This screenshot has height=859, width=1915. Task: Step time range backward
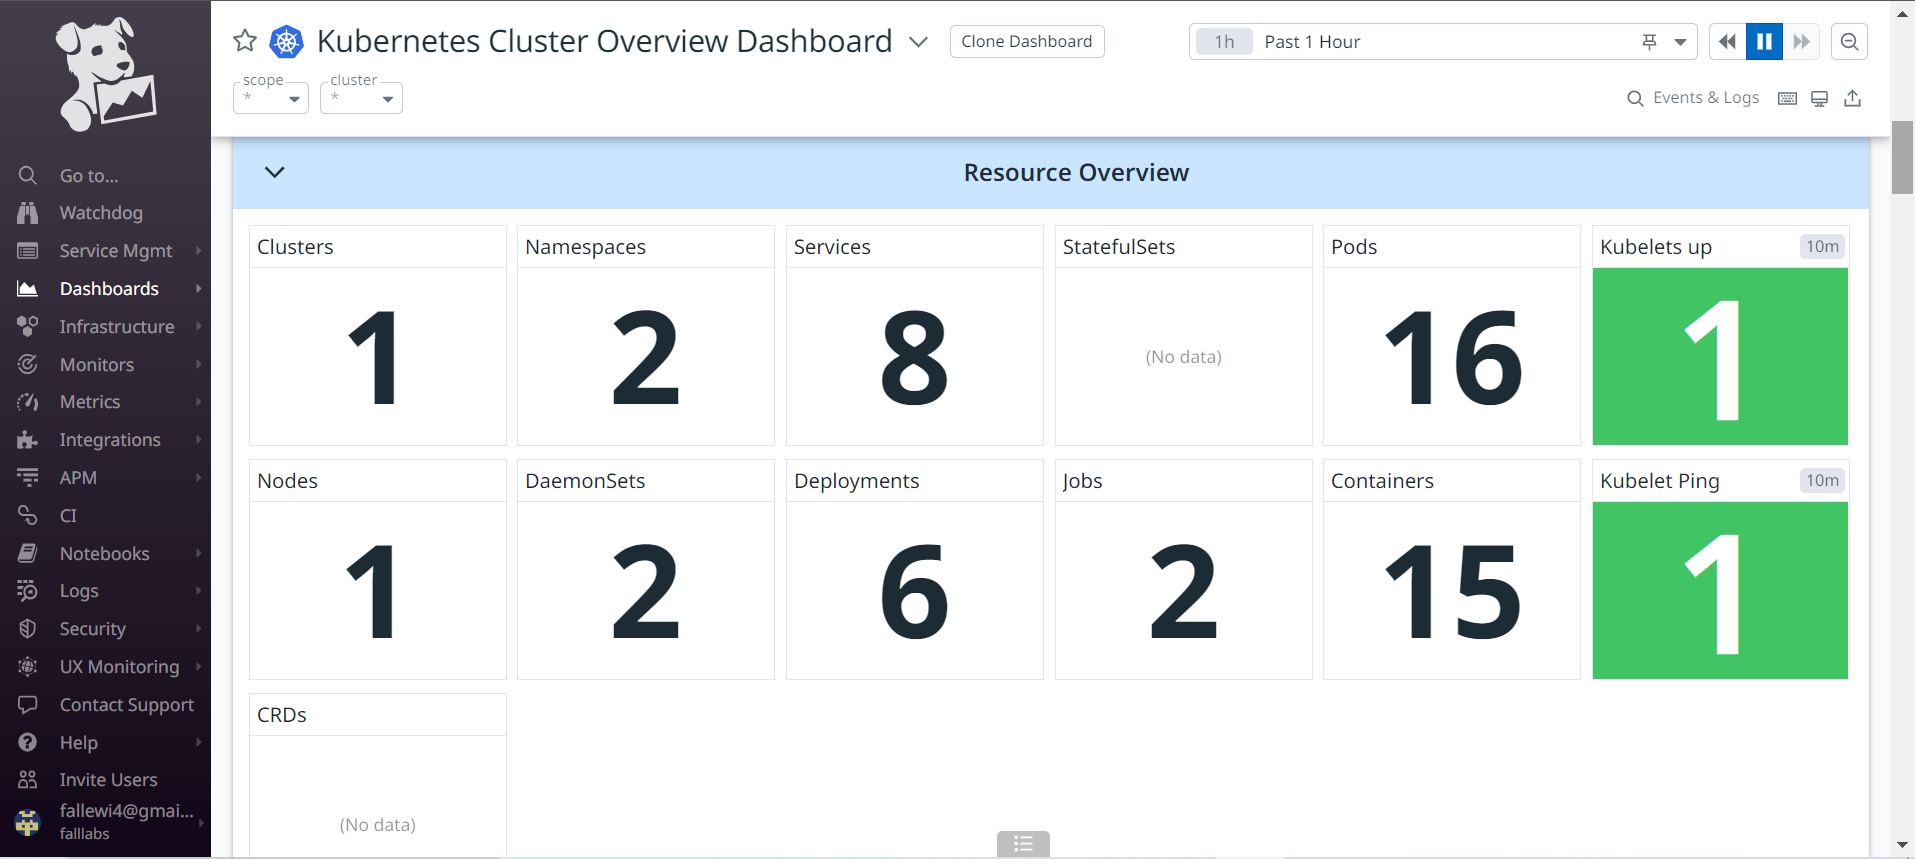tap(1727, 42)
